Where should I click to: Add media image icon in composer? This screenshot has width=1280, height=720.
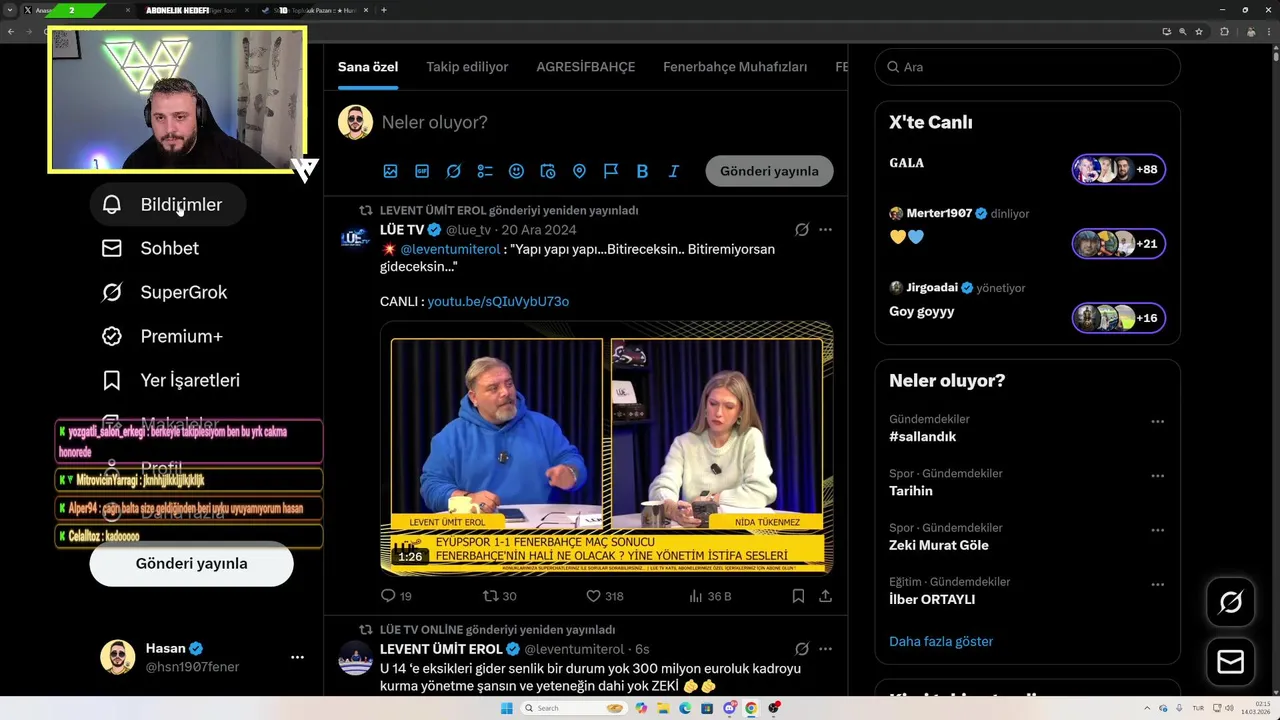(390, 171)
